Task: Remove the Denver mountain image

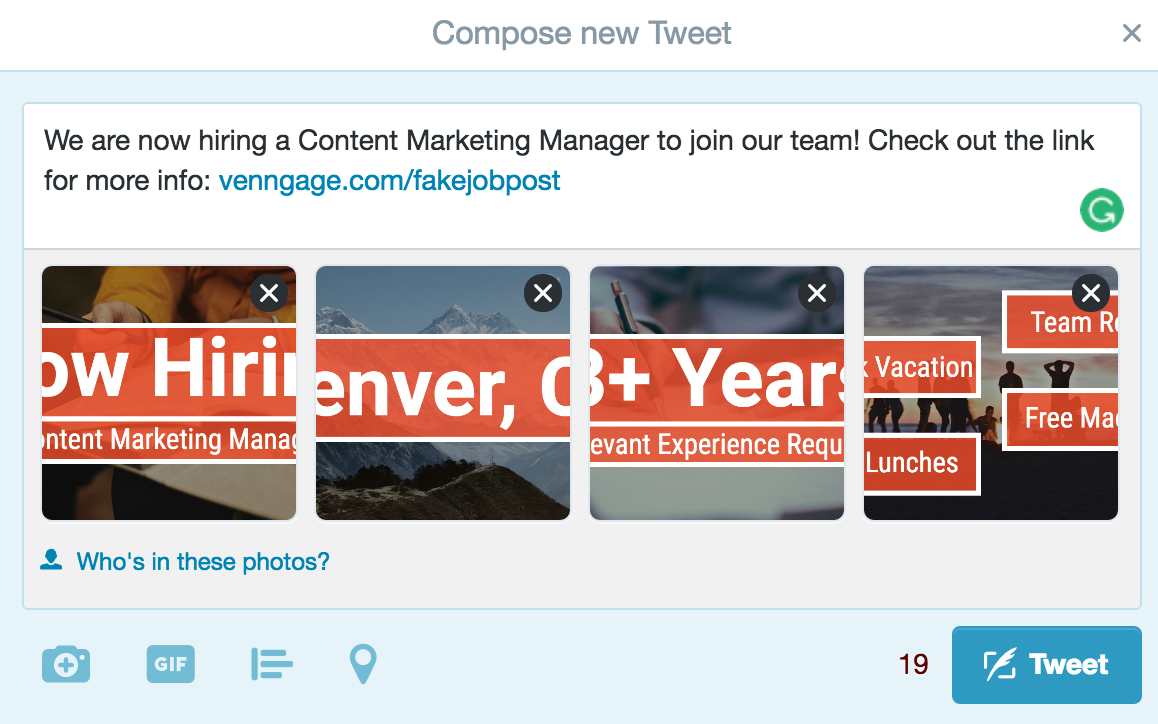Action: pyautogui.click(x=543, y=293)
